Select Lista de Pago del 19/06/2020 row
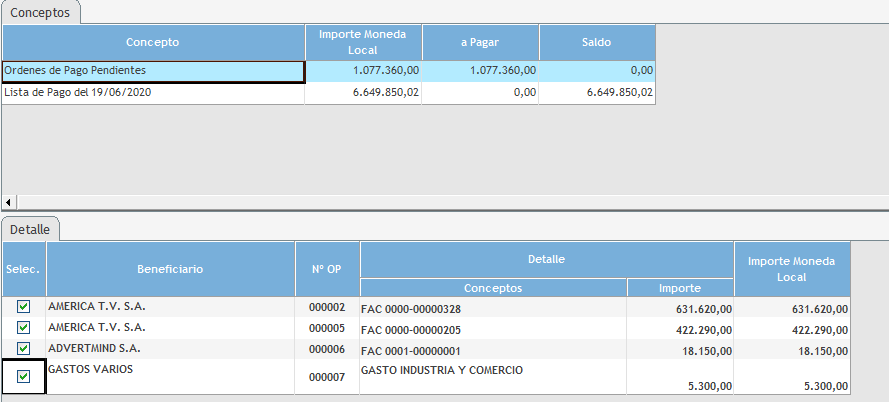 [x=153, y=93]
